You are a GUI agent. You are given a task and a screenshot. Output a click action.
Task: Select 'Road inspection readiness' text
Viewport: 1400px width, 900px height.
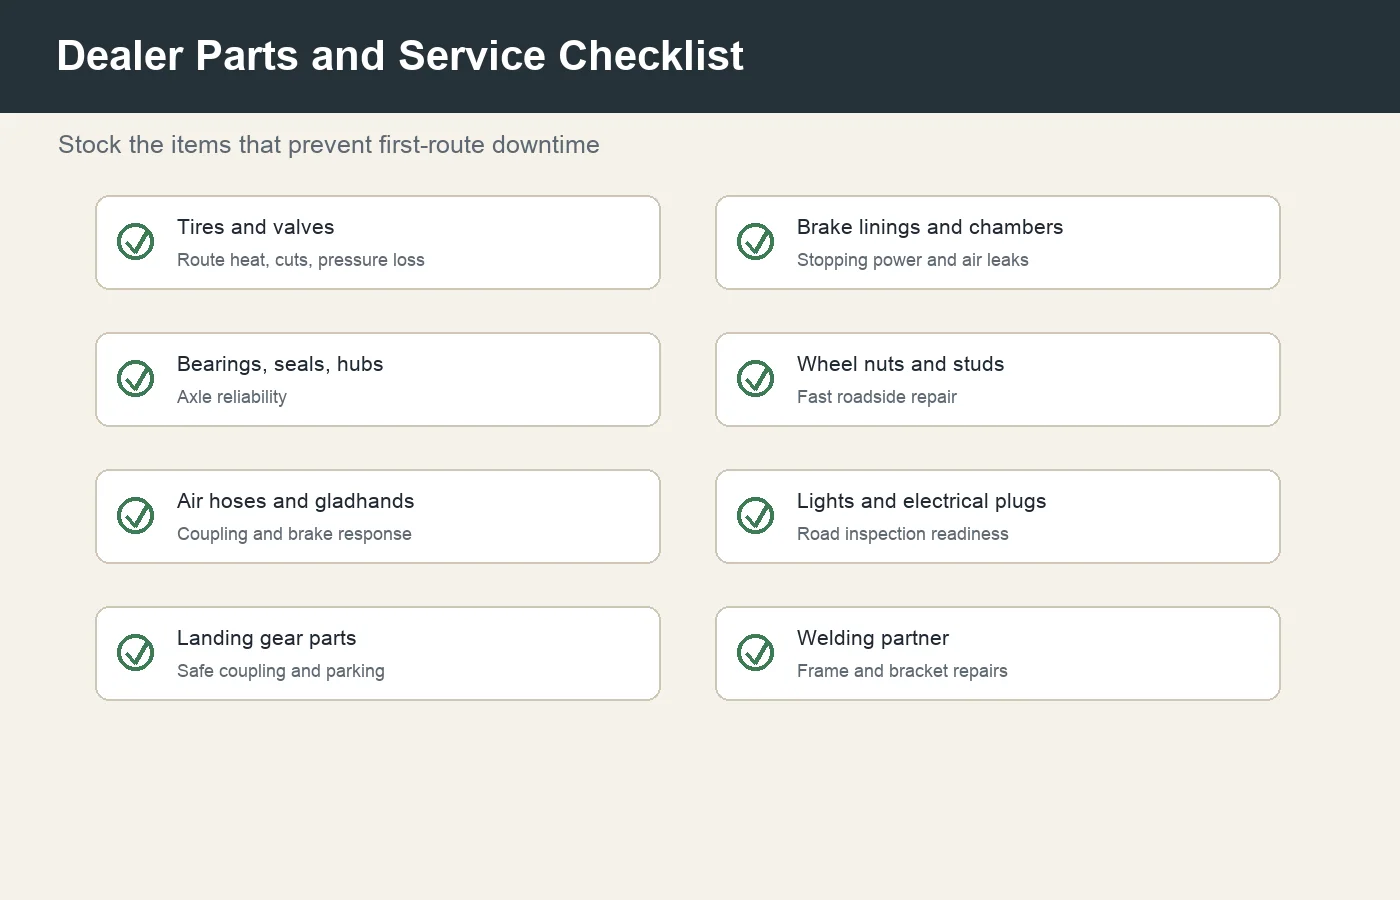click(x=903, y=534)
